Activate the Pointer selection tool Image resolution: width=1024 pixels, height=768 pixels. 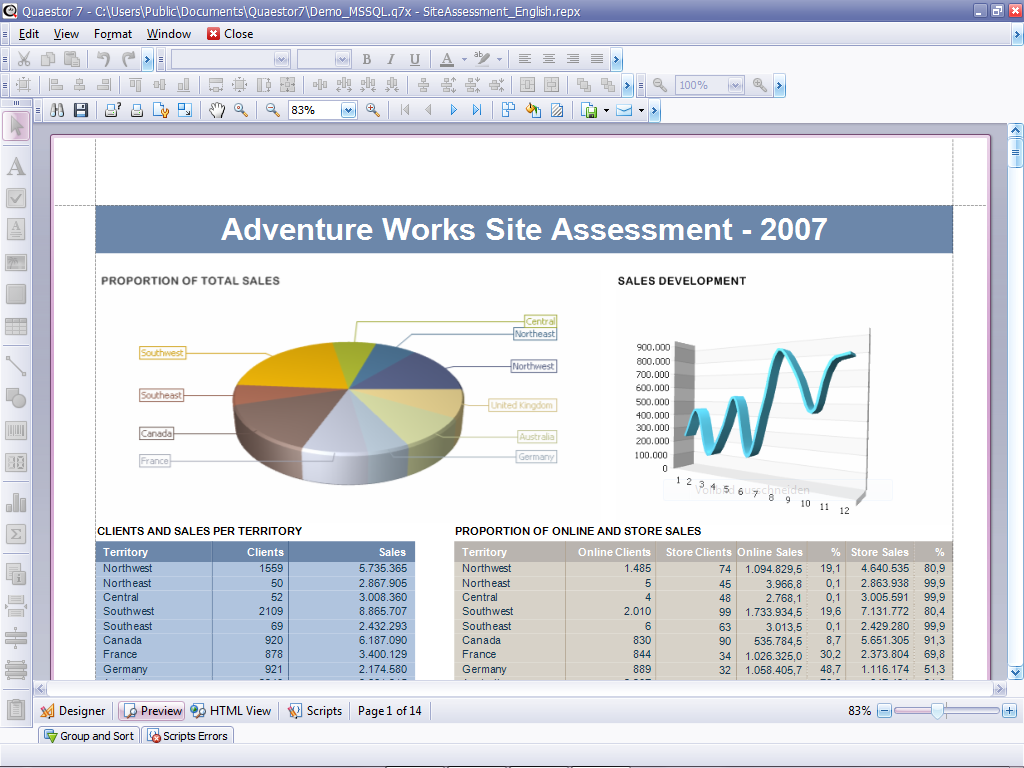point(16,126)
